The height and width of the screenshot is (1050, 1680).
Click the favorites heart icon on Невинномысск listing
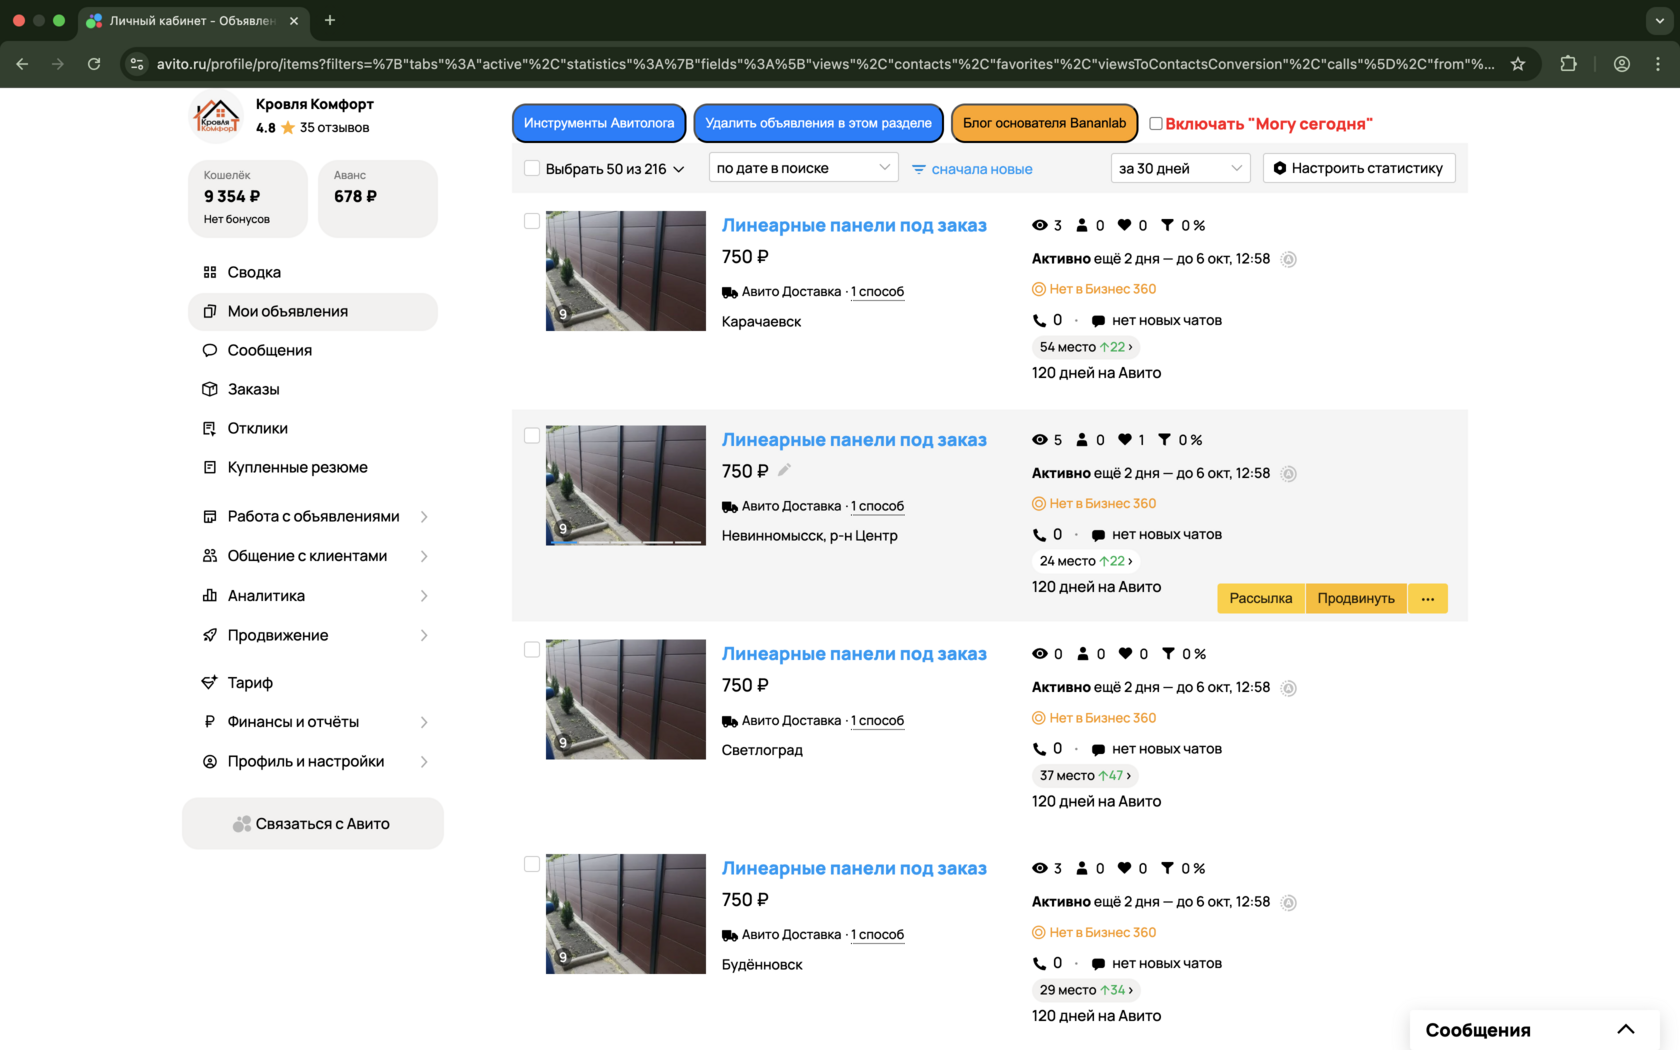(x=1125, y=439)
